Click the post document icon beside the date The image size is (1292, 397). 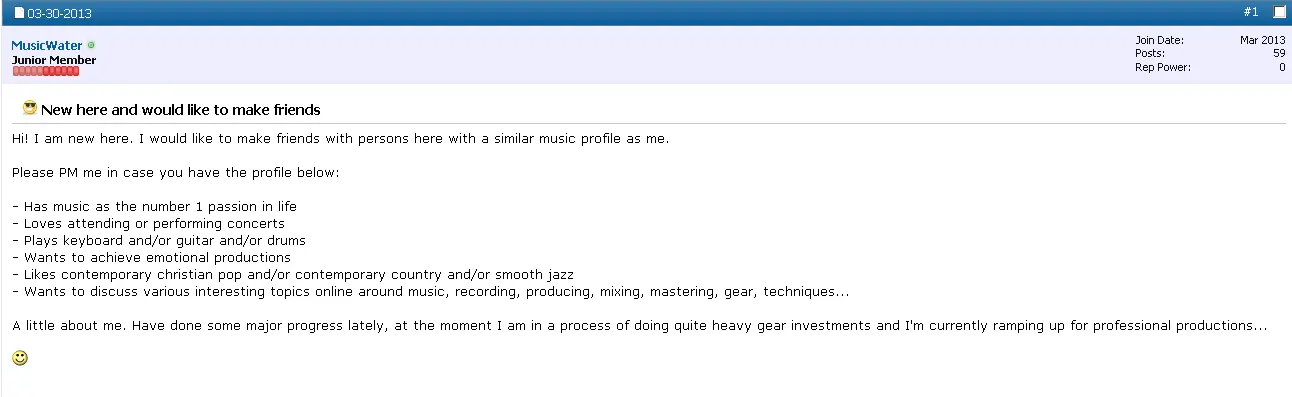pos(19,13)
